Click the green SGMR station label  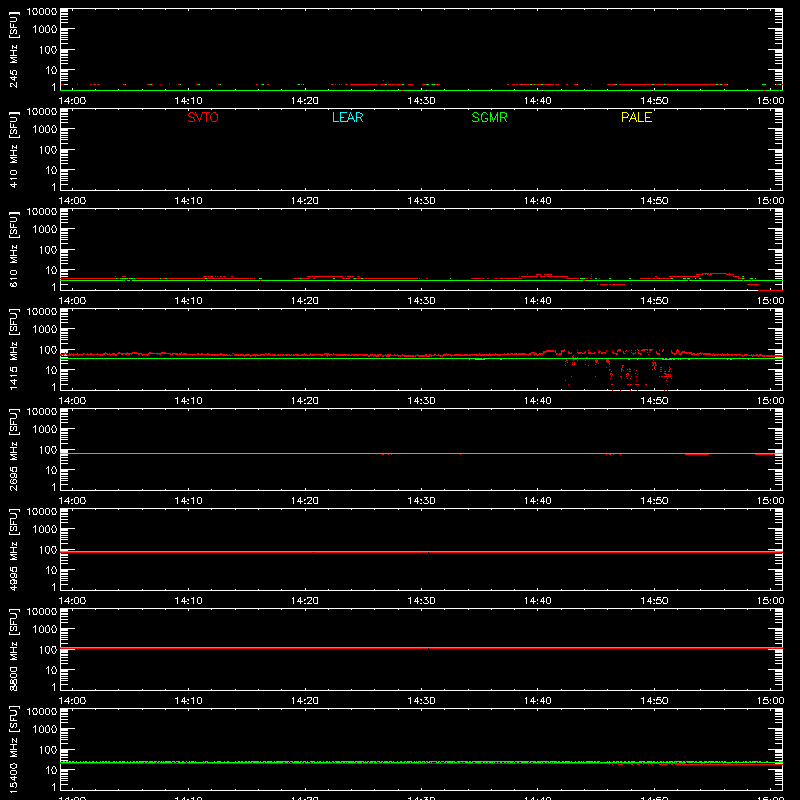(x=489, y=117)
